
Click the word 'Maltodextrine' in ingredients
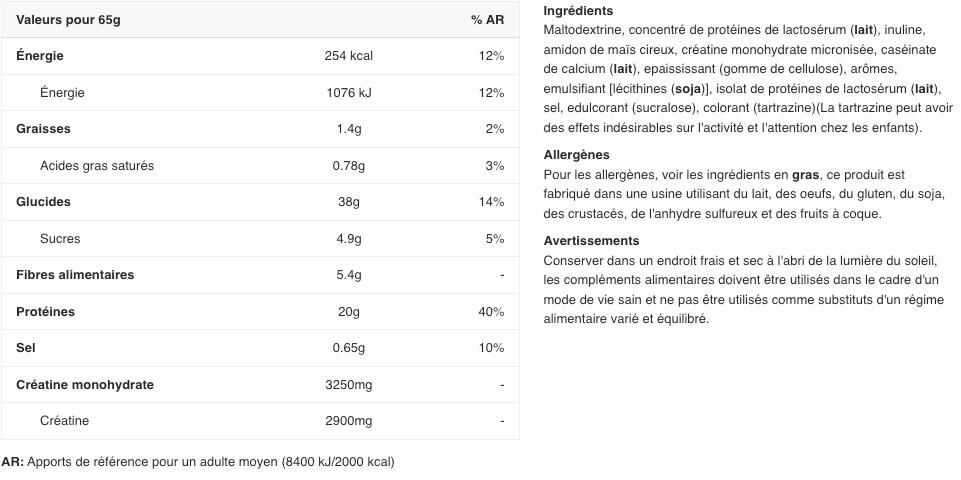[583, 30]
